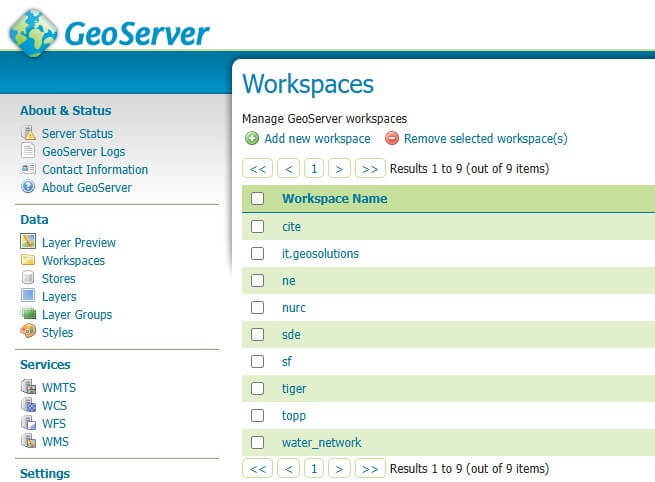This screenshot has width=655, height=482.
Task: Open the it.geosolutions workspace
Action: point(320,254)
